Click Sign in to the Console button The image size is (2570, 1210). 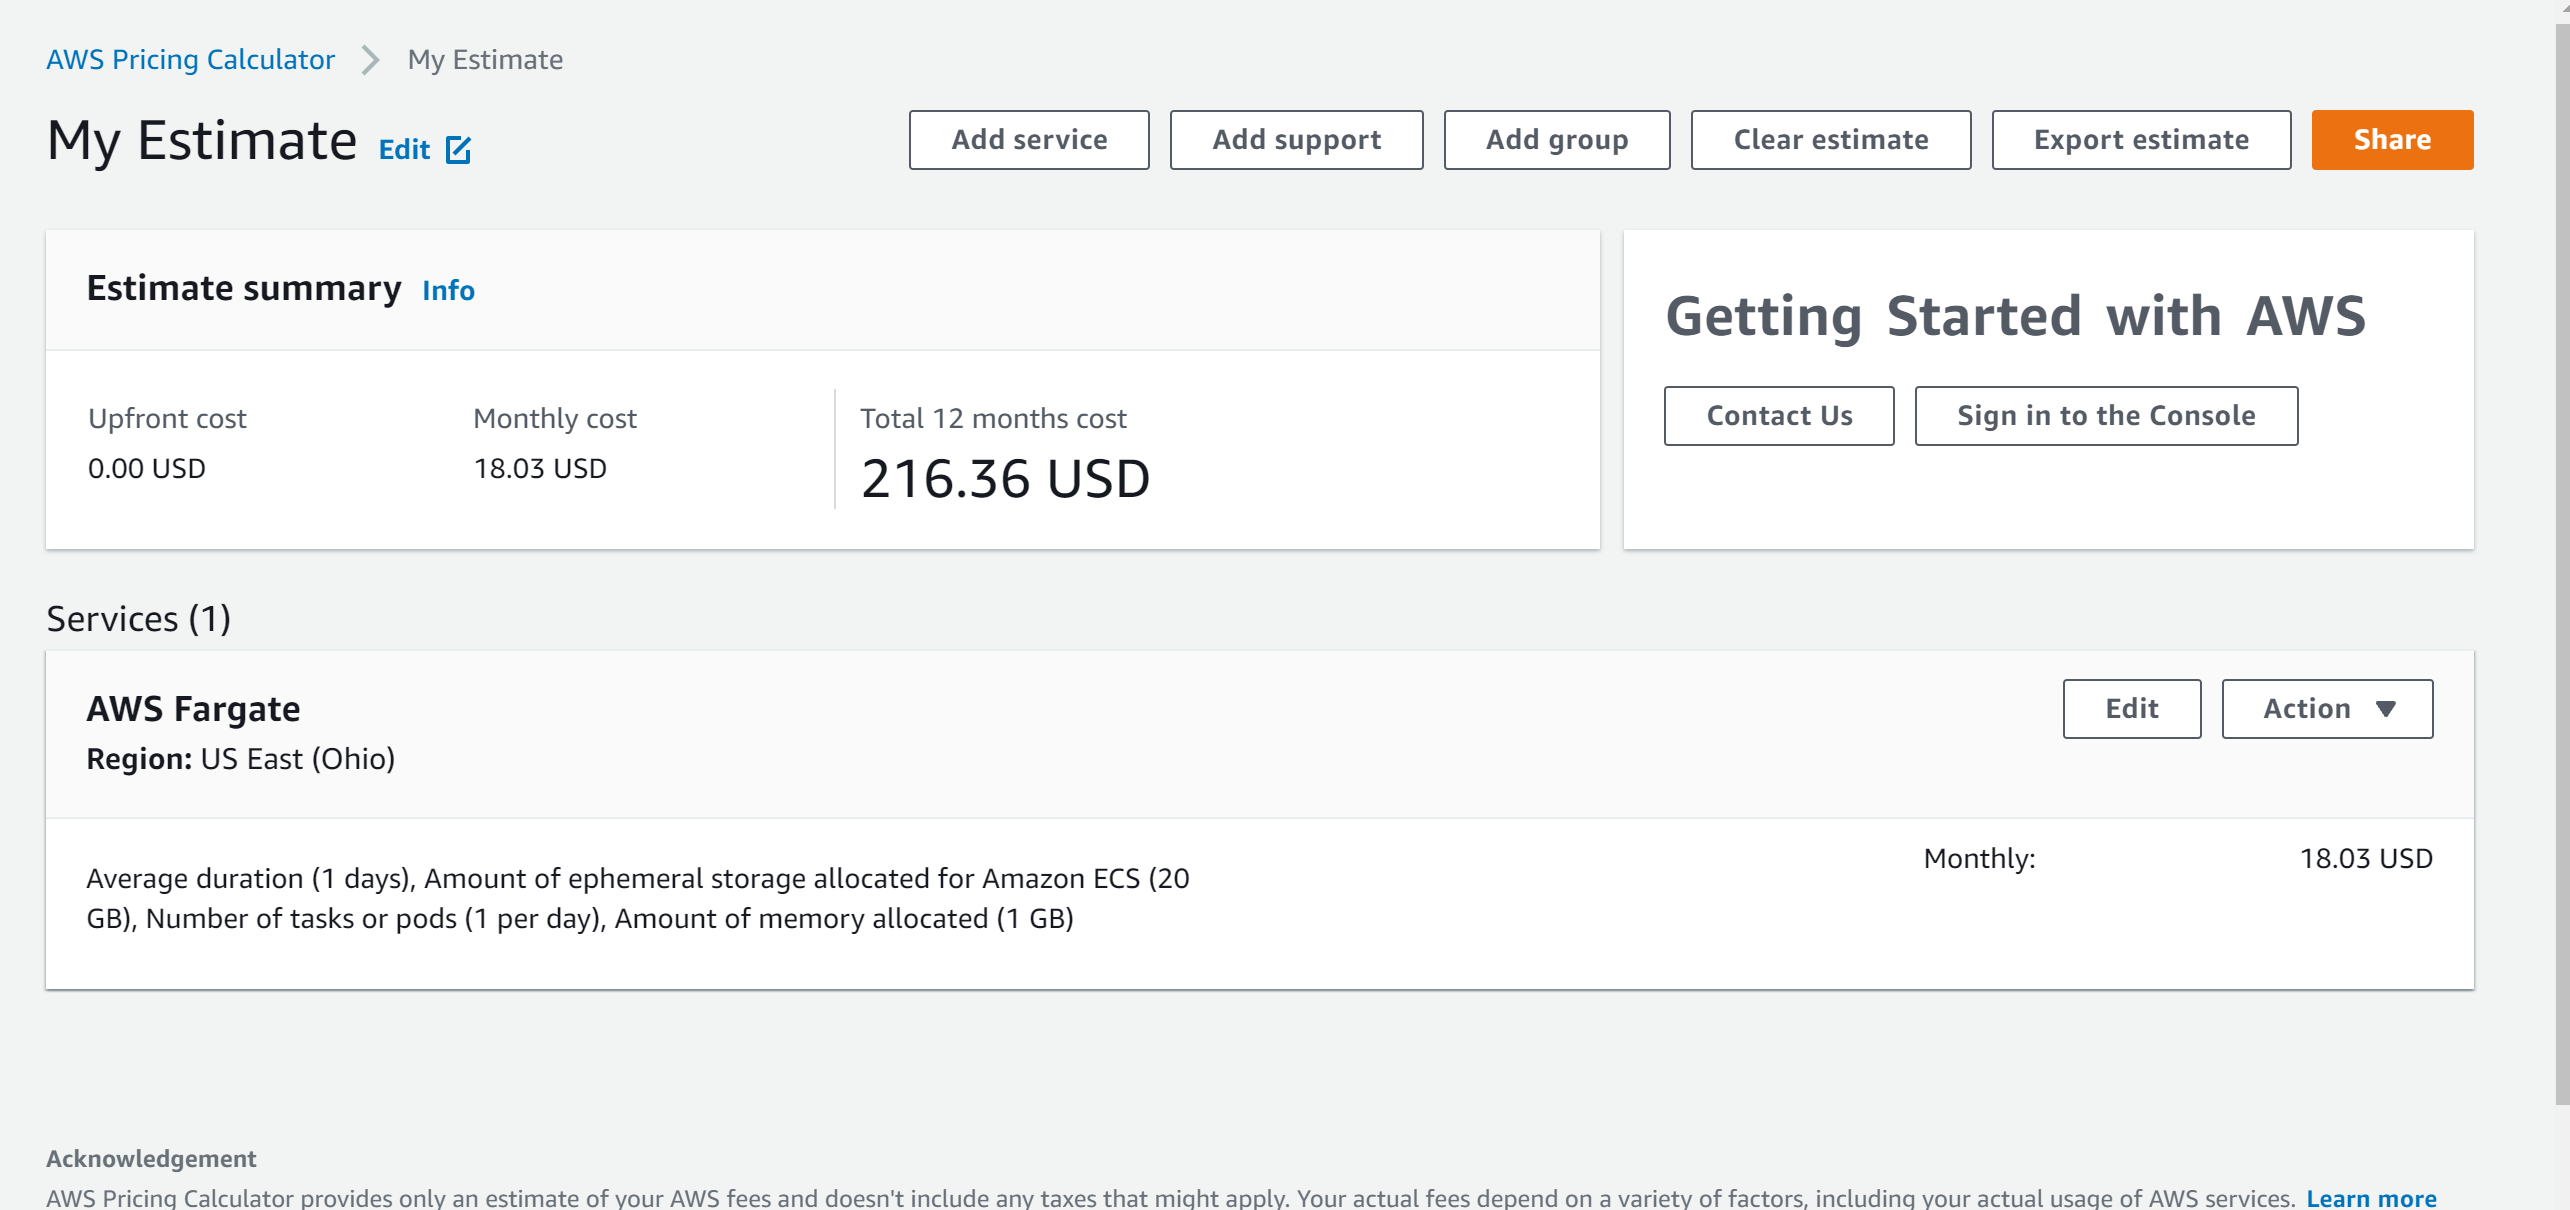2106,416
